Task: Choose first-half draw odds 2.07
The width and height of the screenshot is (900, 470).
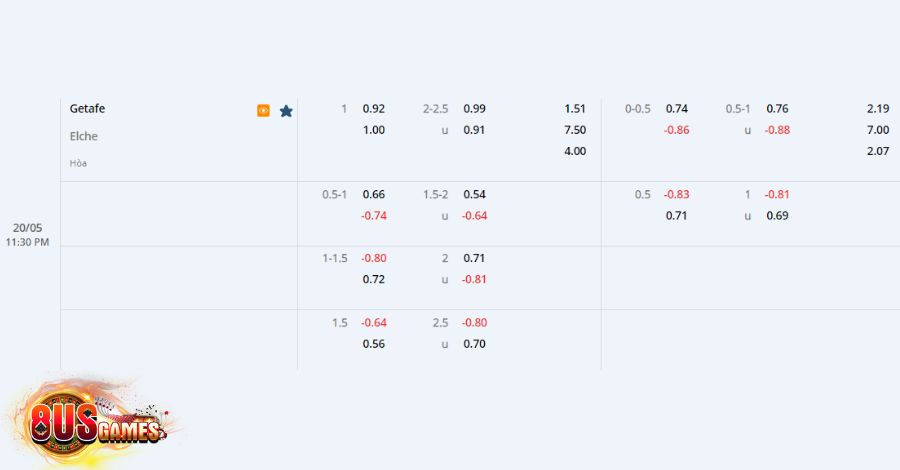Action: click(x=878, y=151)
